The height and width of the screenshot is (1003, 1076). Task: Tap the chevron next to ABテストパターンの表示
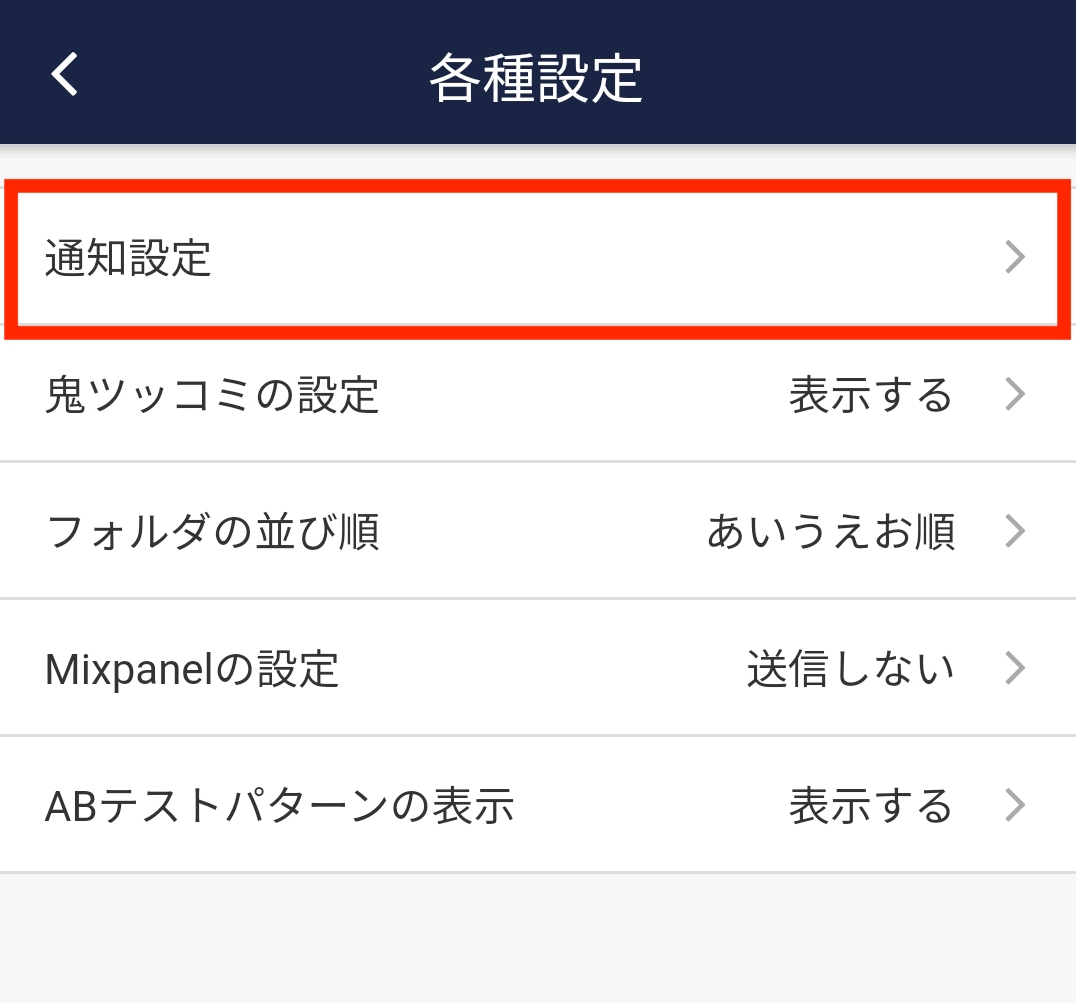click(1015, 805)
